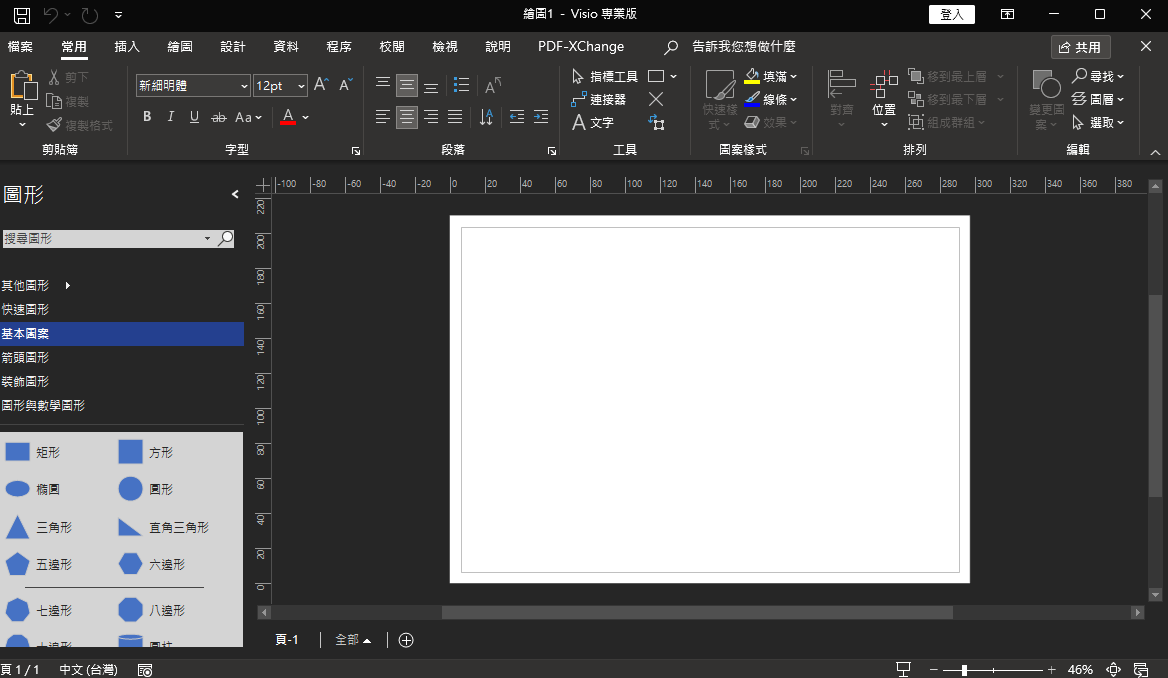Select the 文字 text tool

tap(592, 122)
